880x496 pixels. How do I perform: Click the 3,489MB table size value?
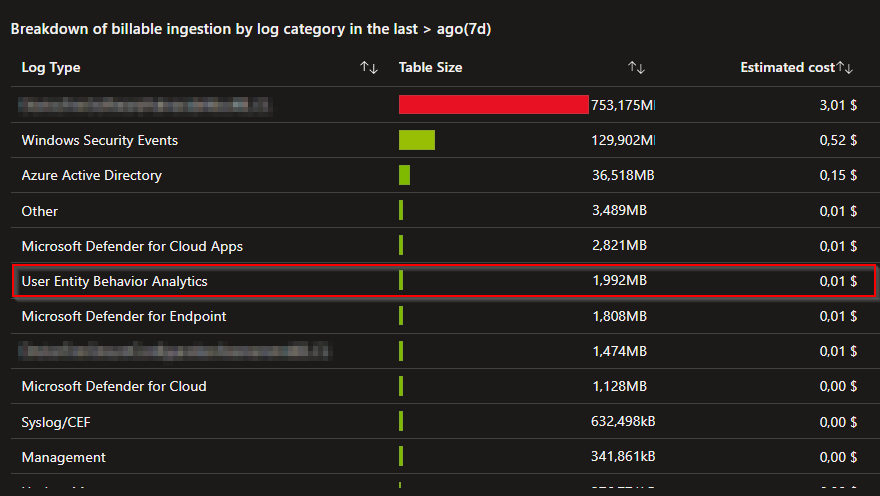620,210
